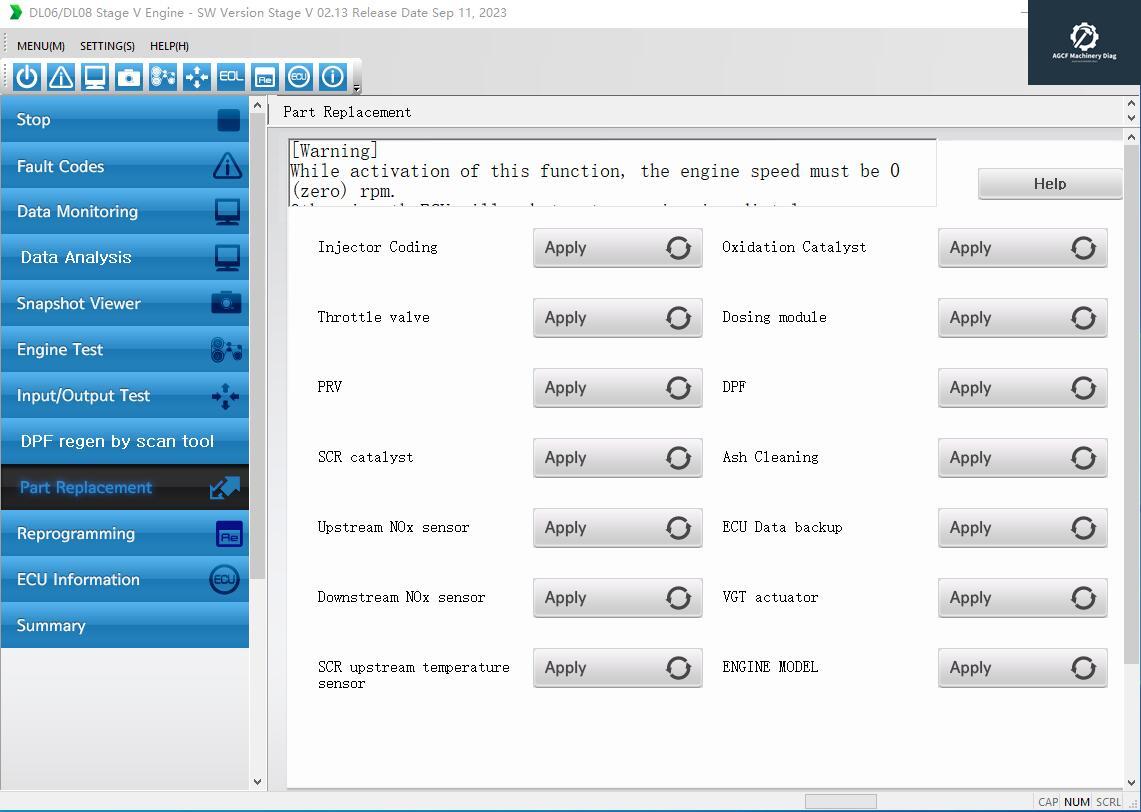This screenshot has height=812, width=1141.
Task: Click the Help button
Action: coord(1049,184)
